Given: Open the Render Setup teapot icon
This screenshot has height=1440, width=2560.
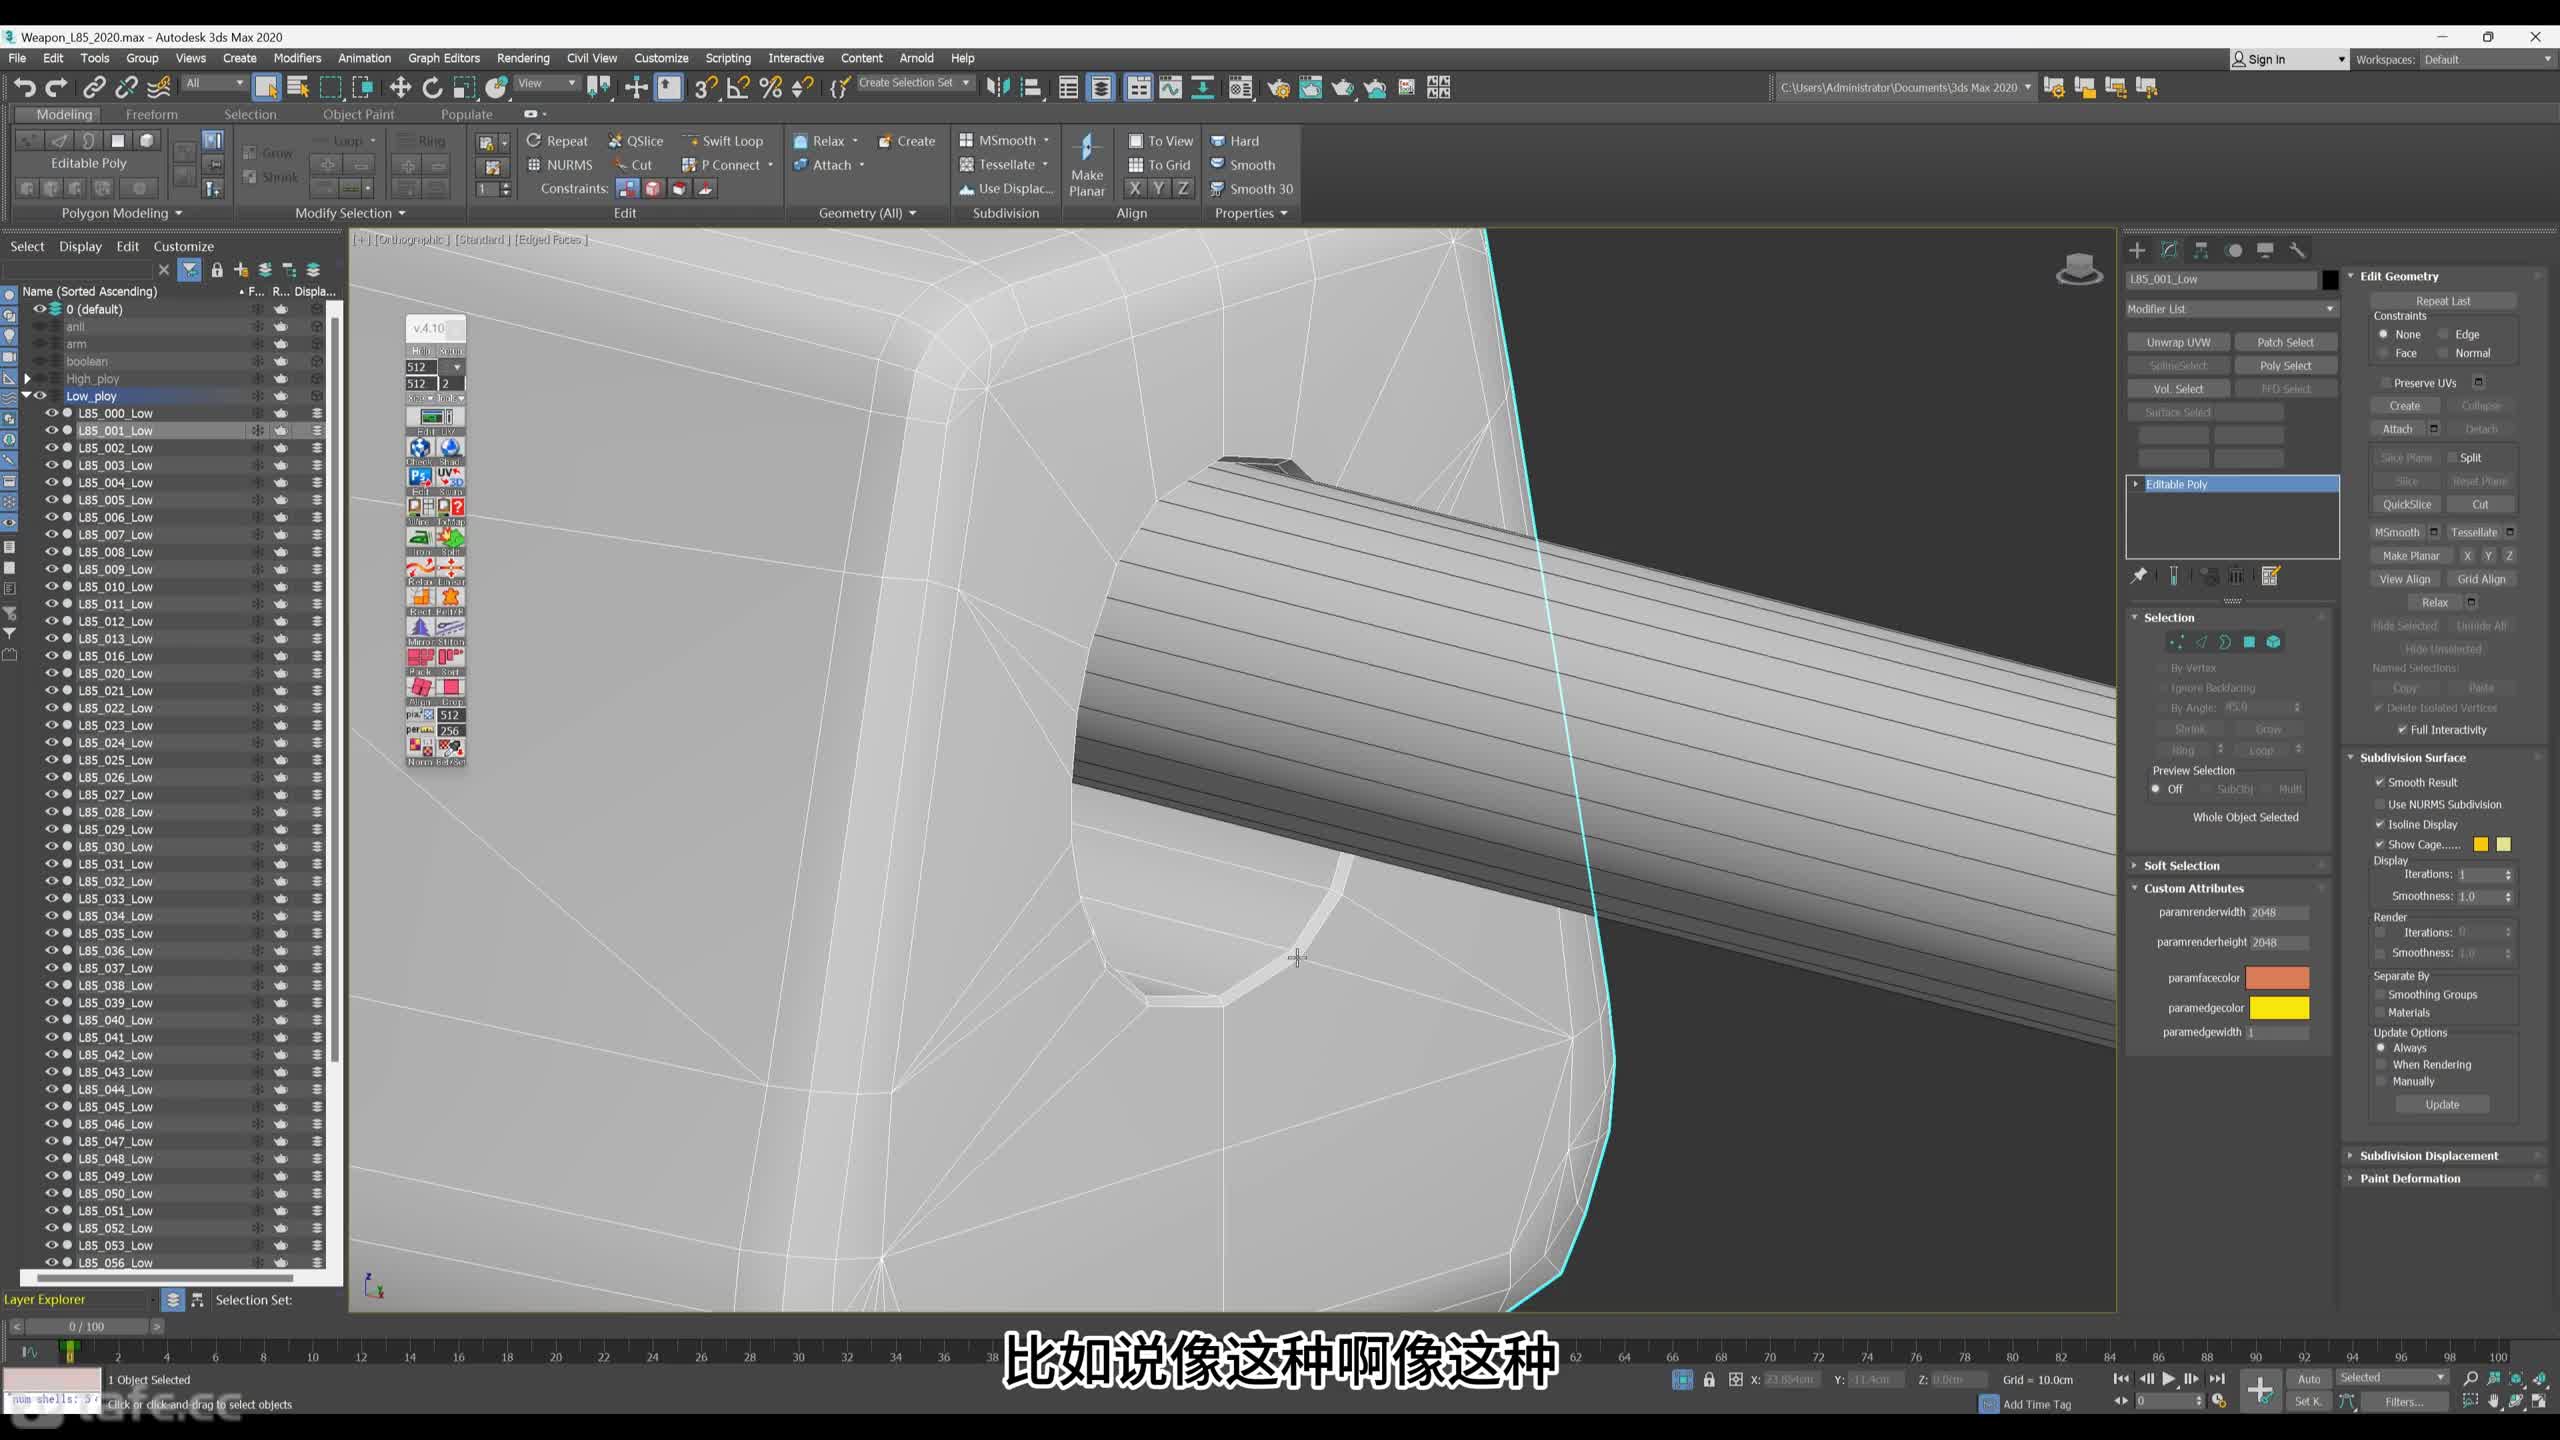Looking at the screenshot, I should [1278, 88].
